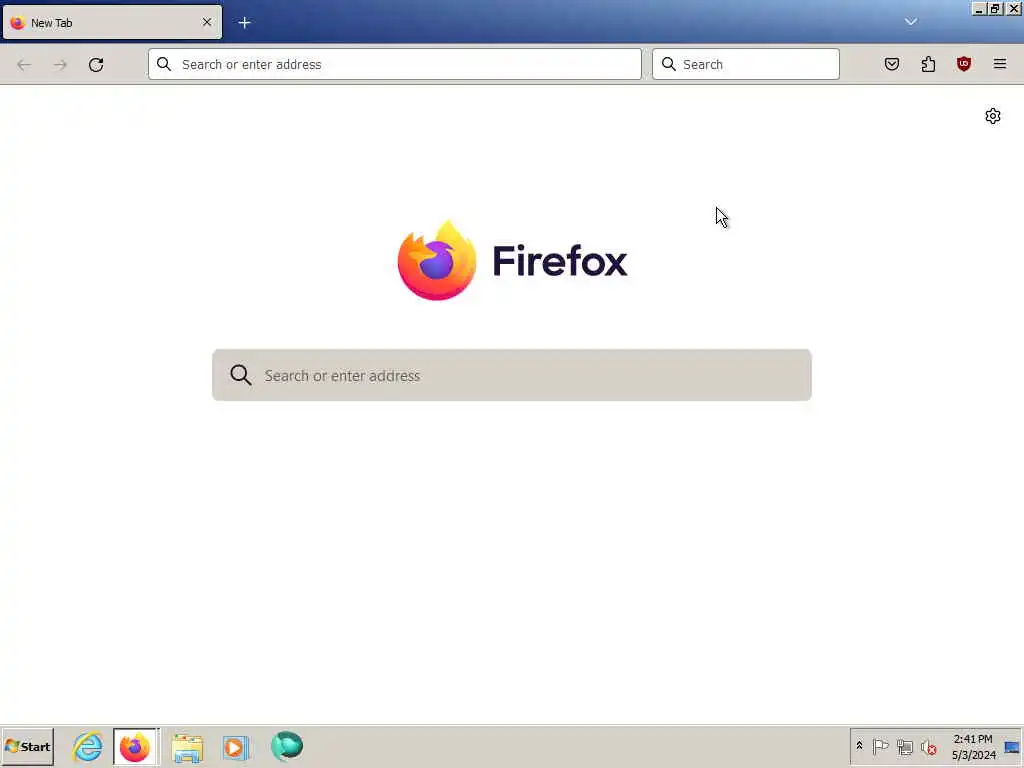Open new tab personalize gear settings
The width and height of the screenshot is (1024, 768).
tap(993, 116)
